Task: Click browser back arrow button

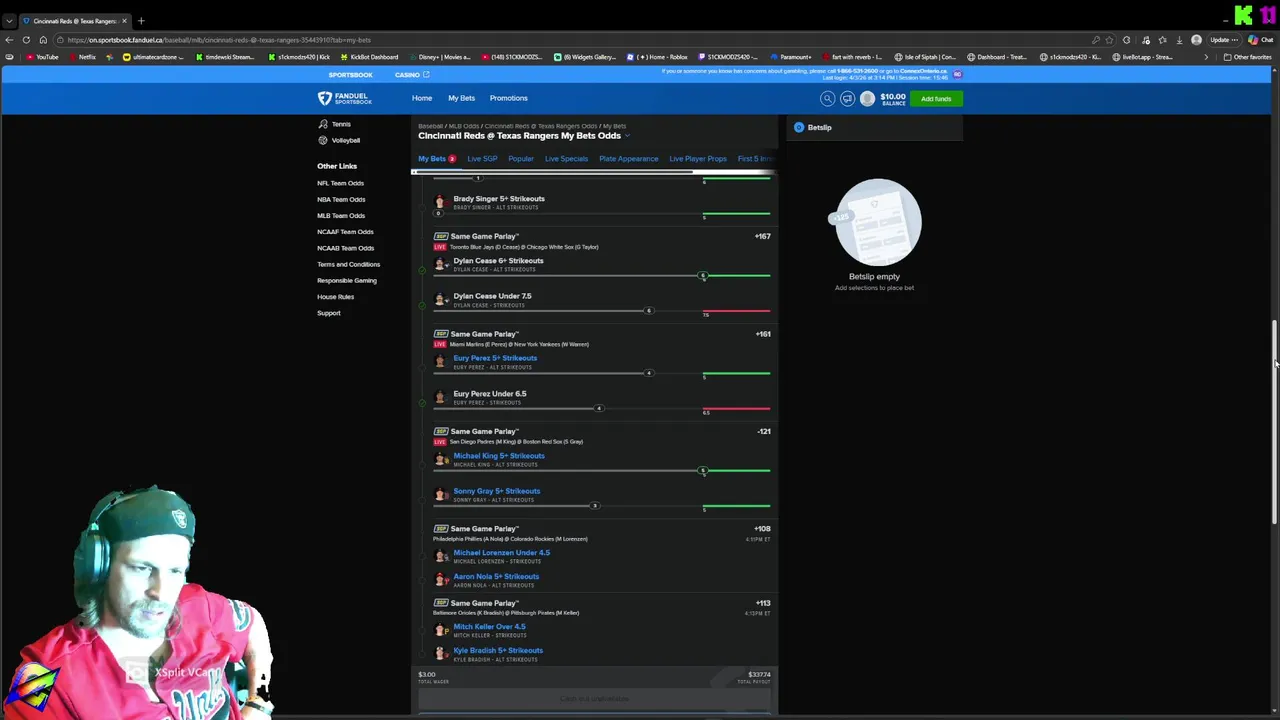Action: 10,40
